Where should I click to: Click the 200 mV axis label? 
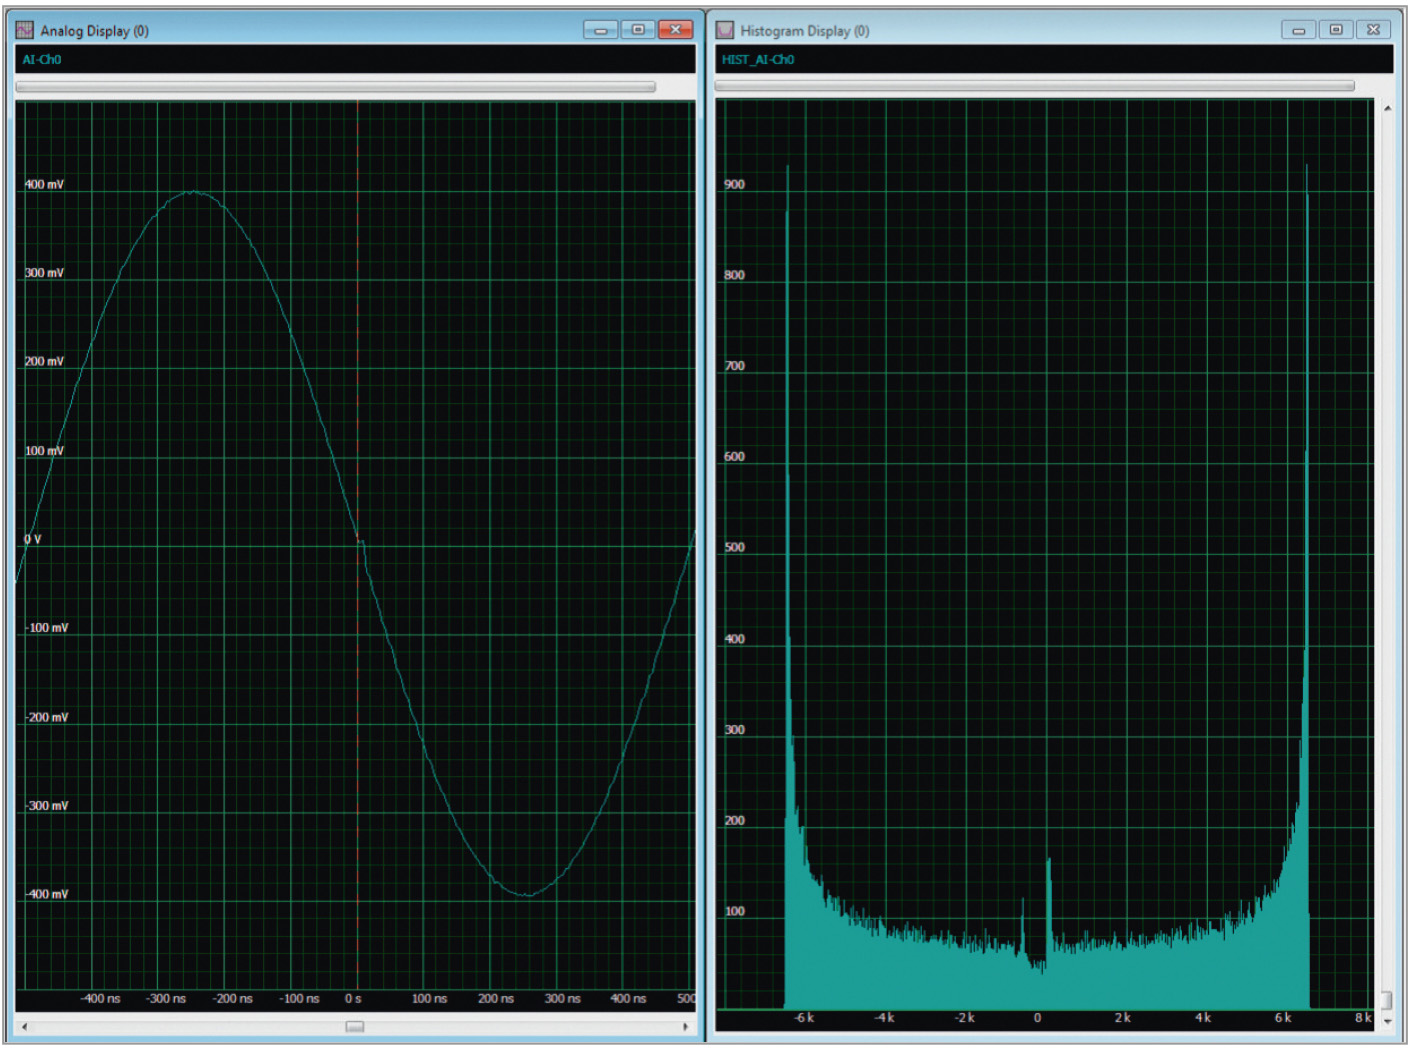[44, 362]
